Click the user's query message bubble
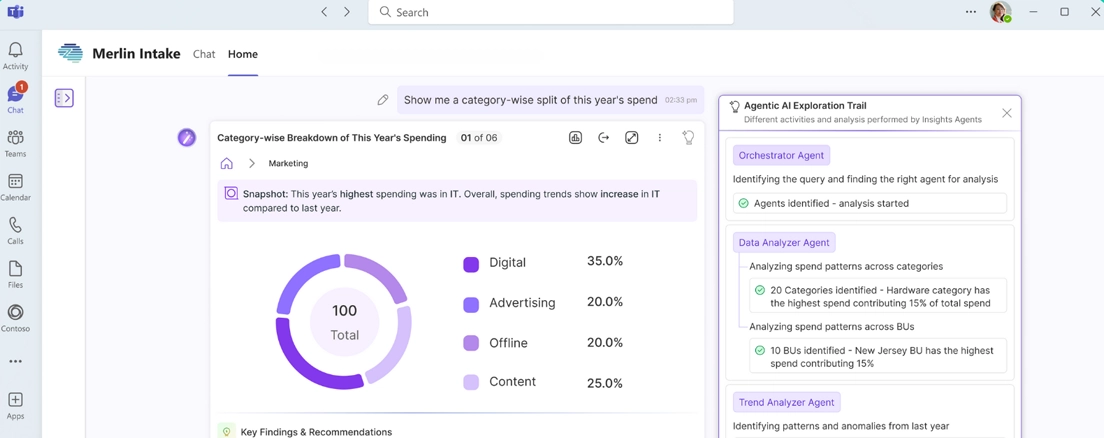 tap(551, 100)
